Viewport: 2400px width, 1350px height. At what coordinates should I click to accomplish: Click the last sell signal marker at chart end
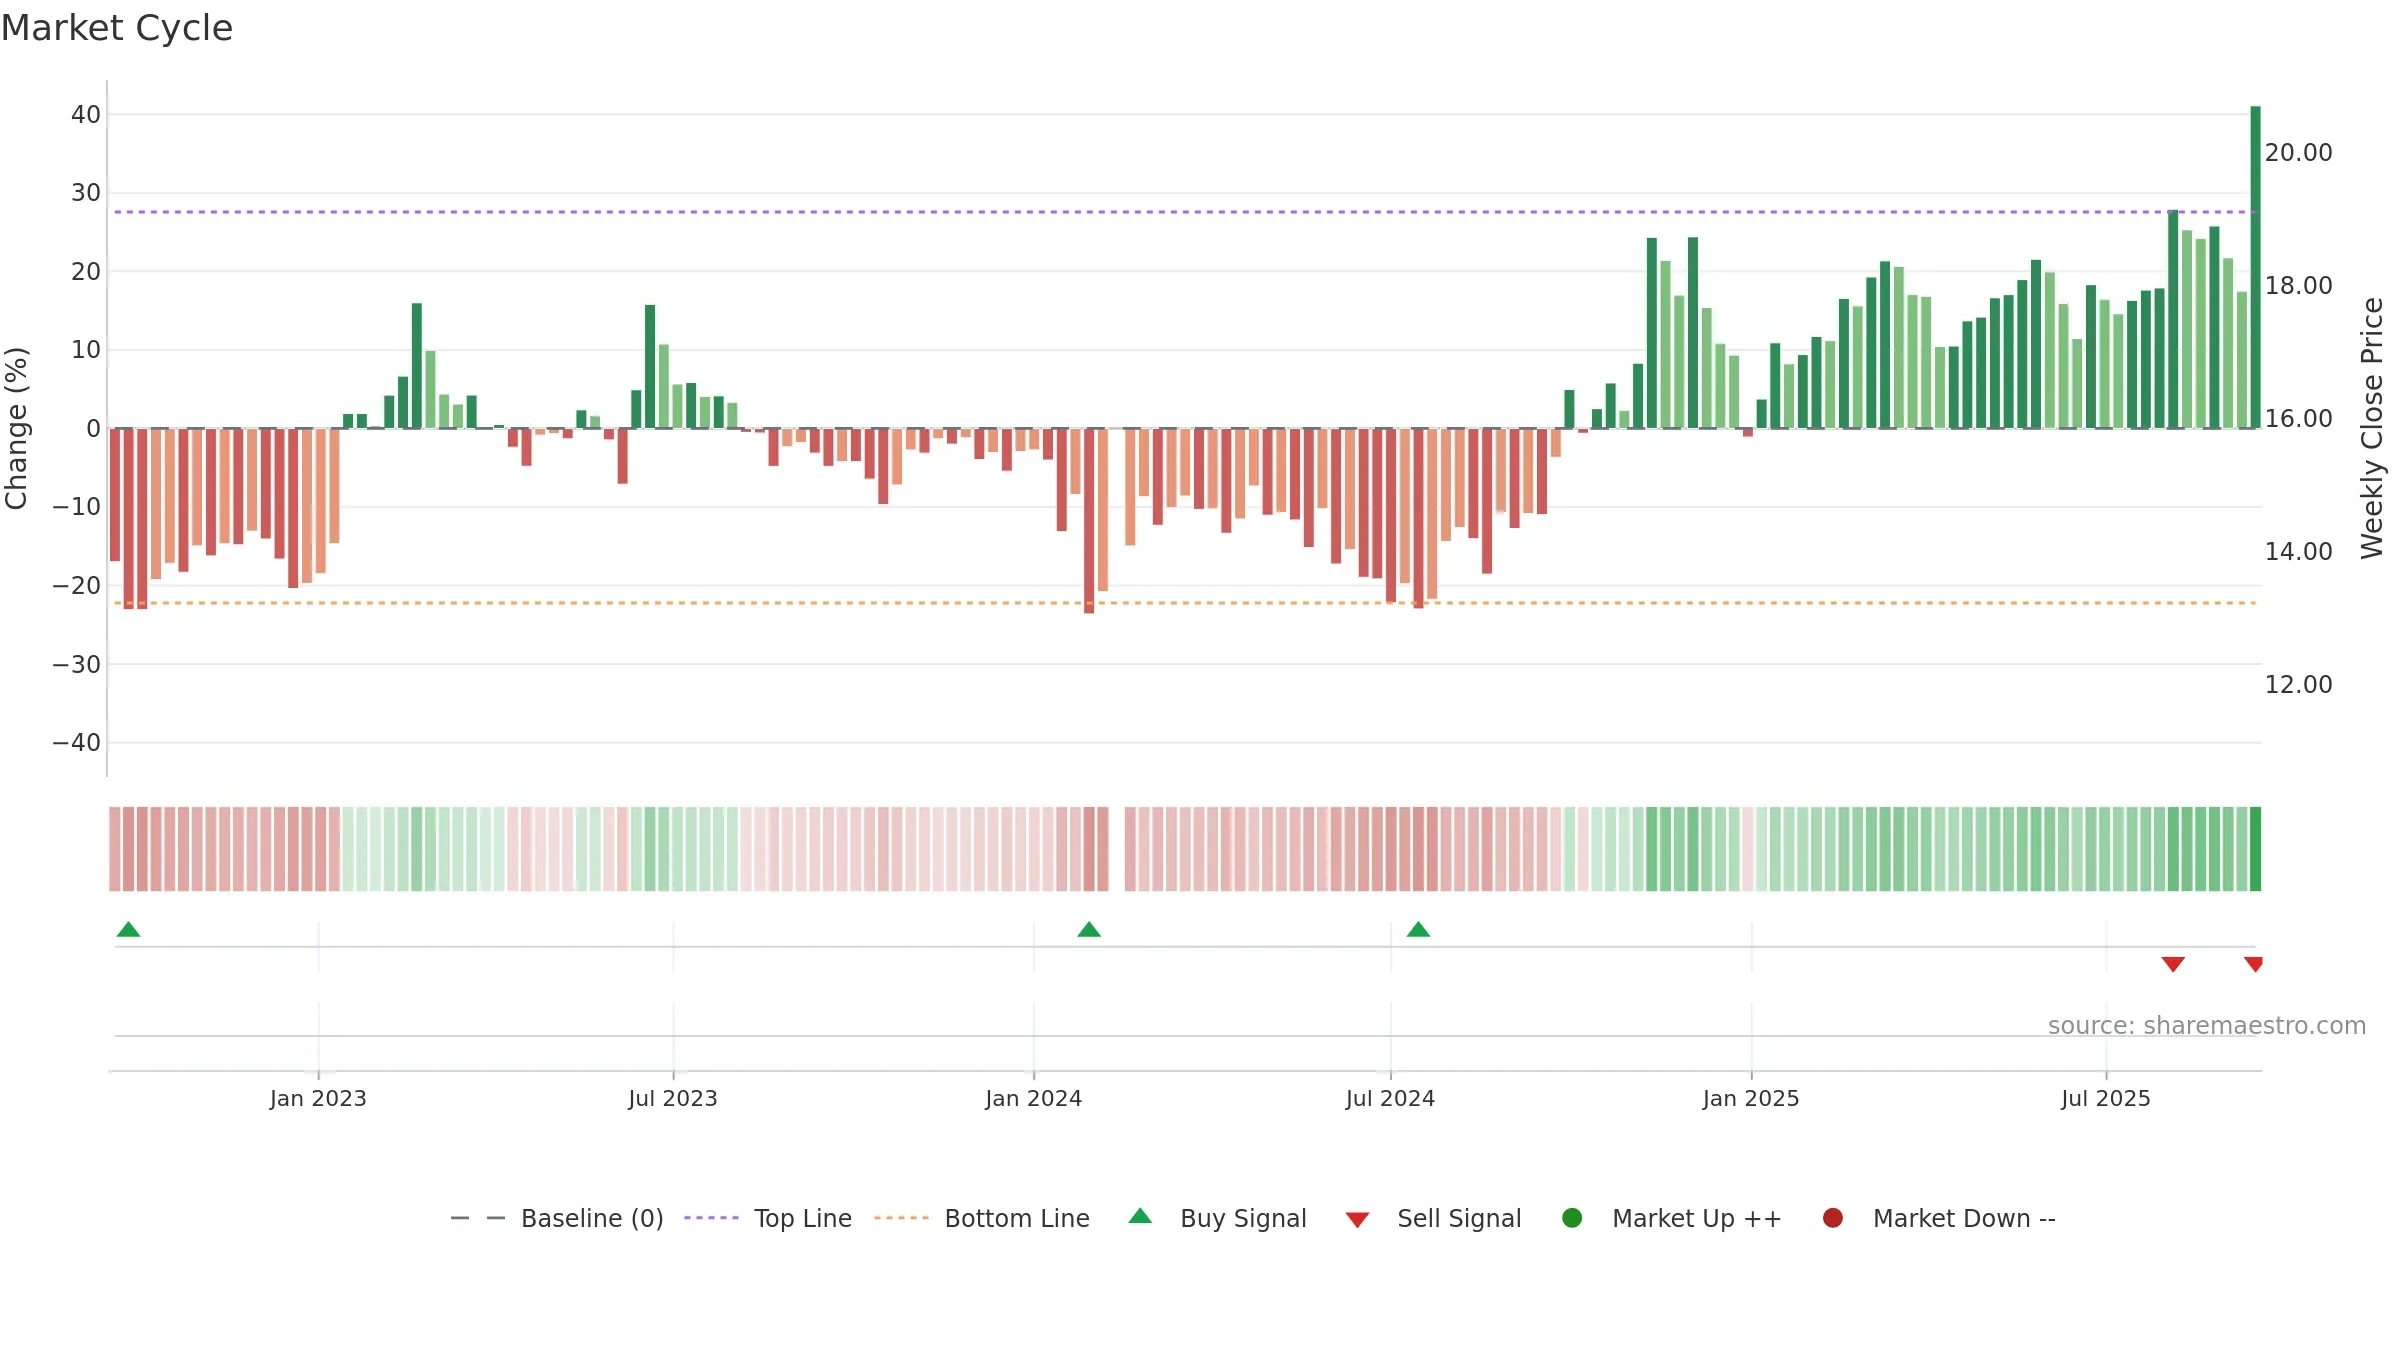(2253, 964)
